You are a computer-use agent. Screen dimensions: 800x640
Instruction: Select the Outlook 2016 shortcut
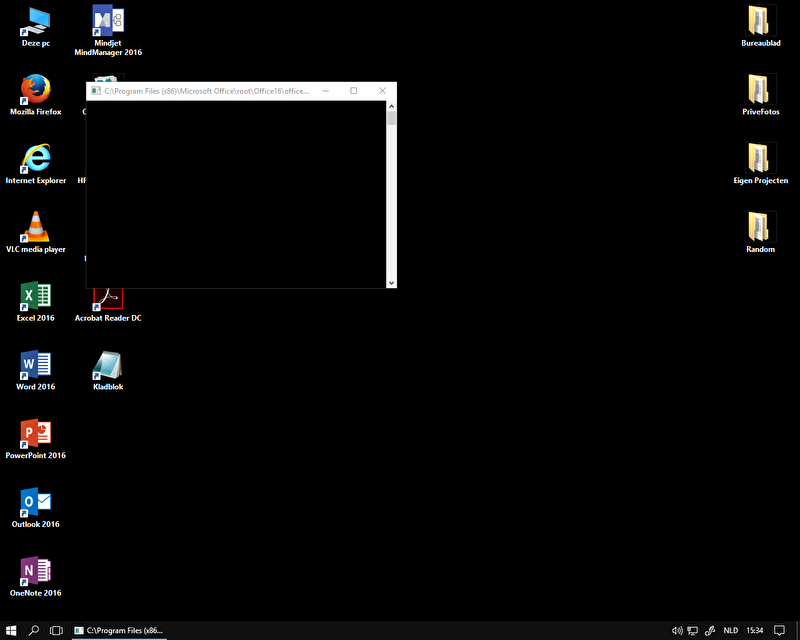tap(36, 503)
